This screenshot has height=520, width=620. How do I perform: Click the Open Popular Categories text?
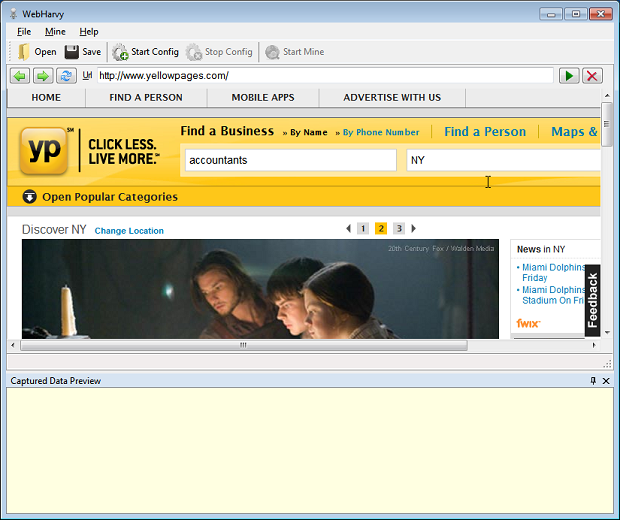click(x=110, y=197)
